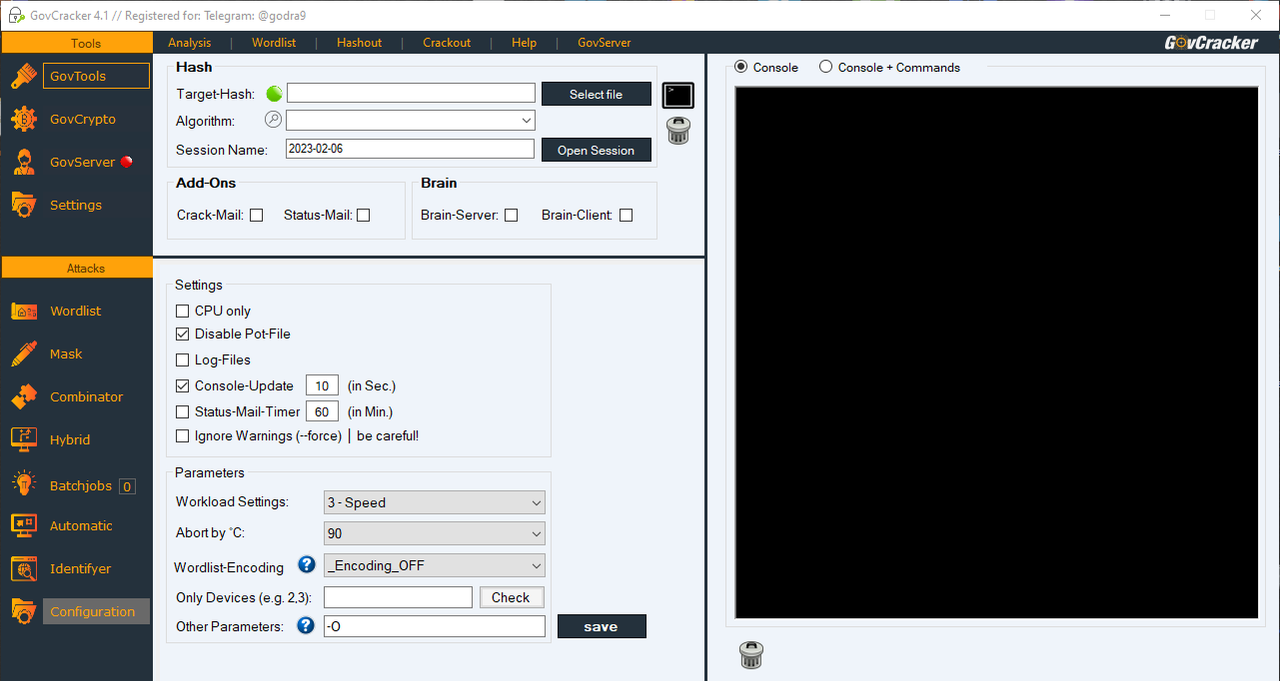1280x681 pixels.
Task: Click the Other Parameters help question icon
Action: [x=306, y=626]
